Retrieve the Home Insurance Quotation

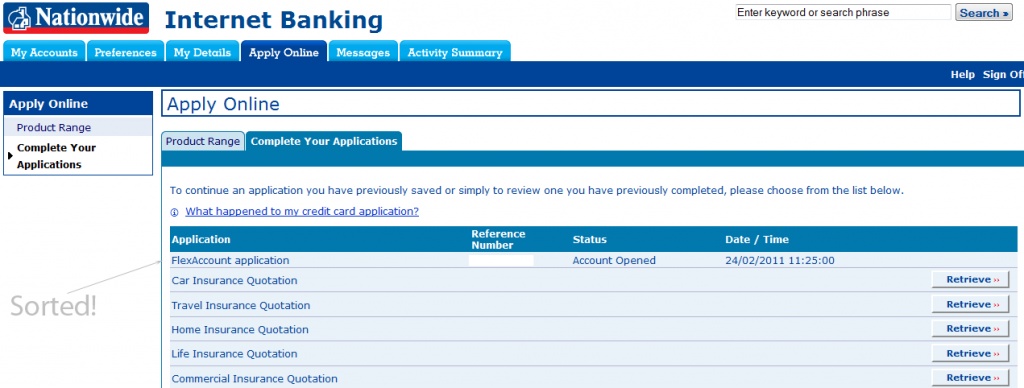coord(970,329)
